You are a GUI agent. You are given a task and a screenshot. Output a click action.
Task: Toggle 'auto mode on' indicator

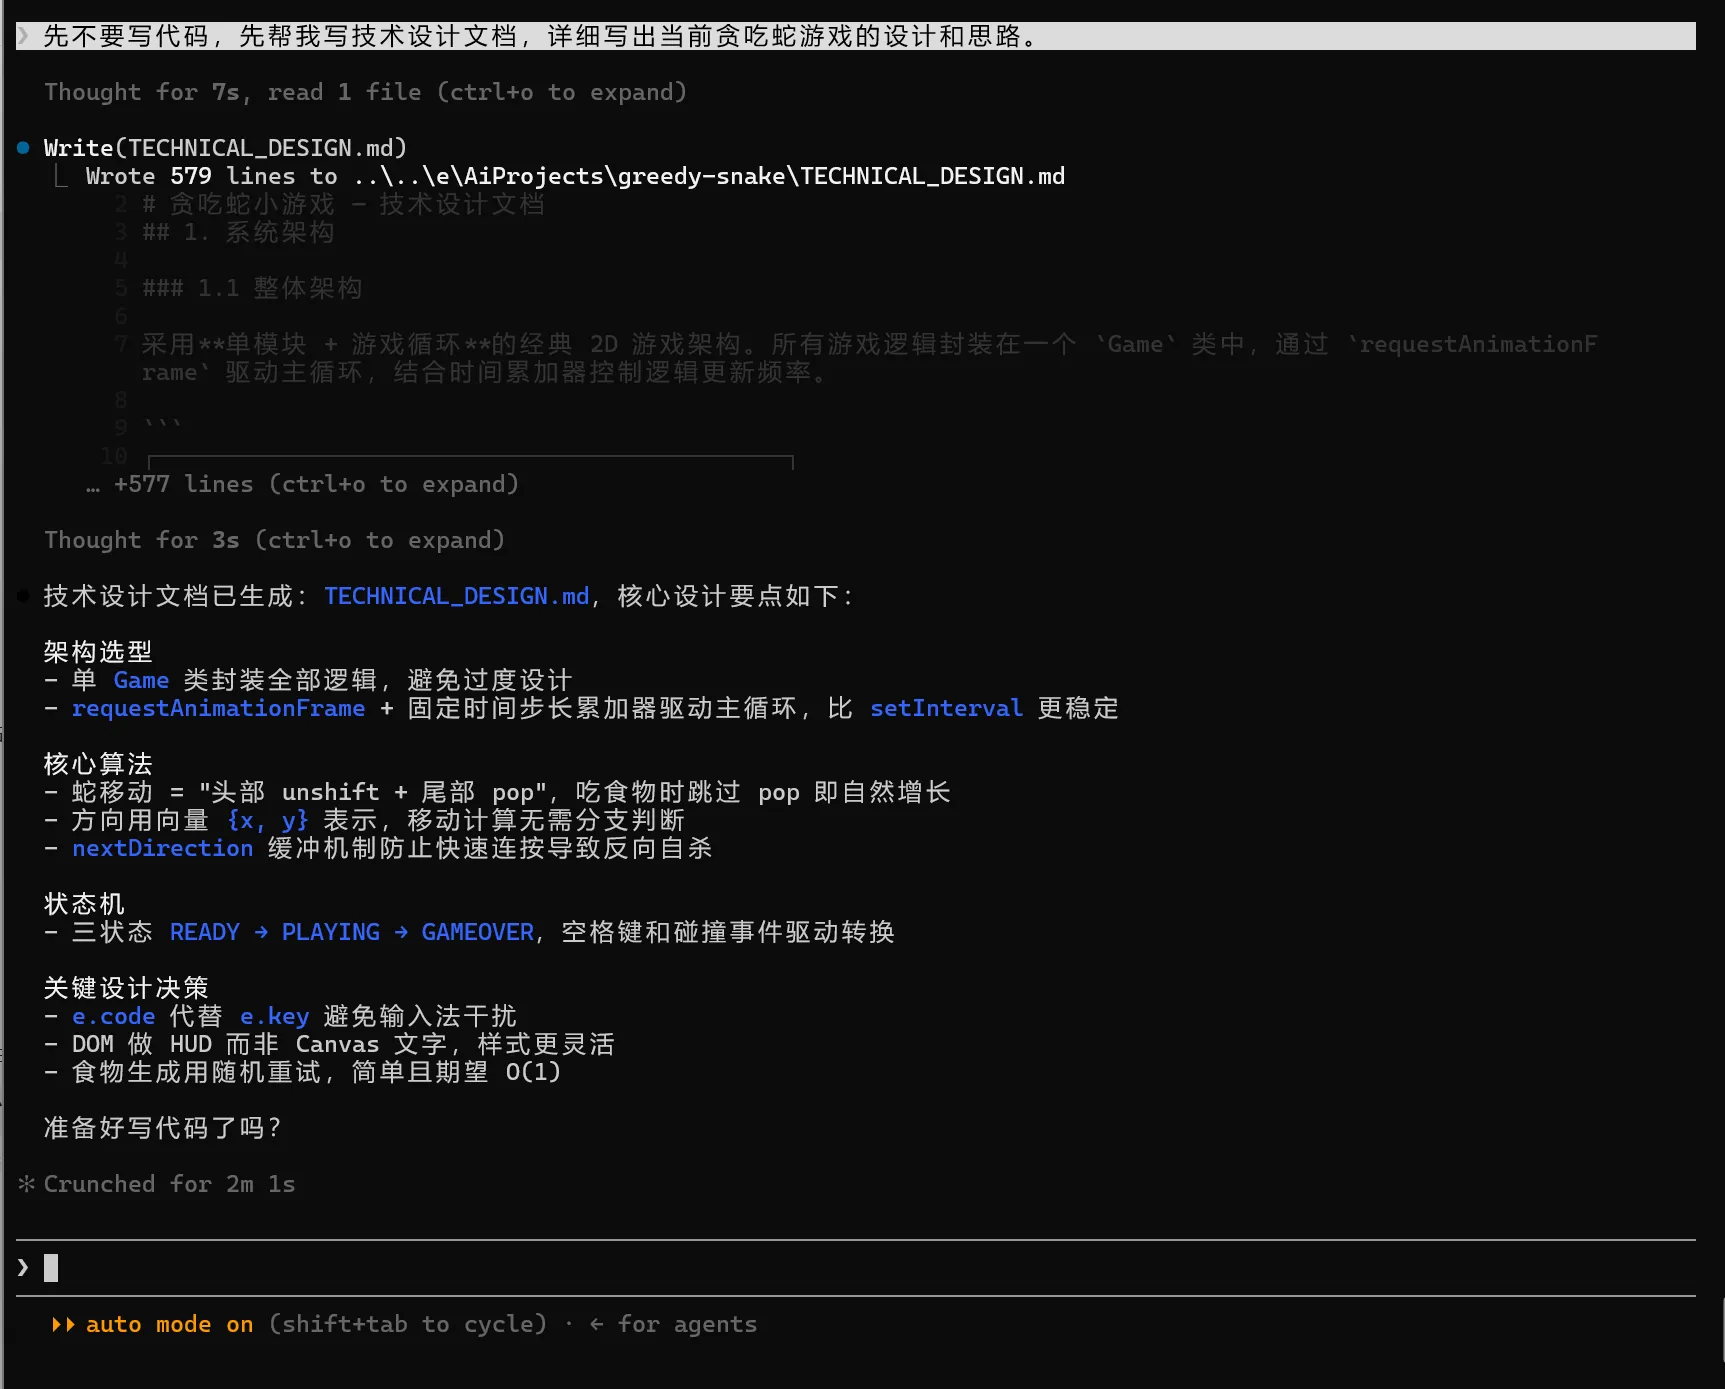tap(169, 1324)
